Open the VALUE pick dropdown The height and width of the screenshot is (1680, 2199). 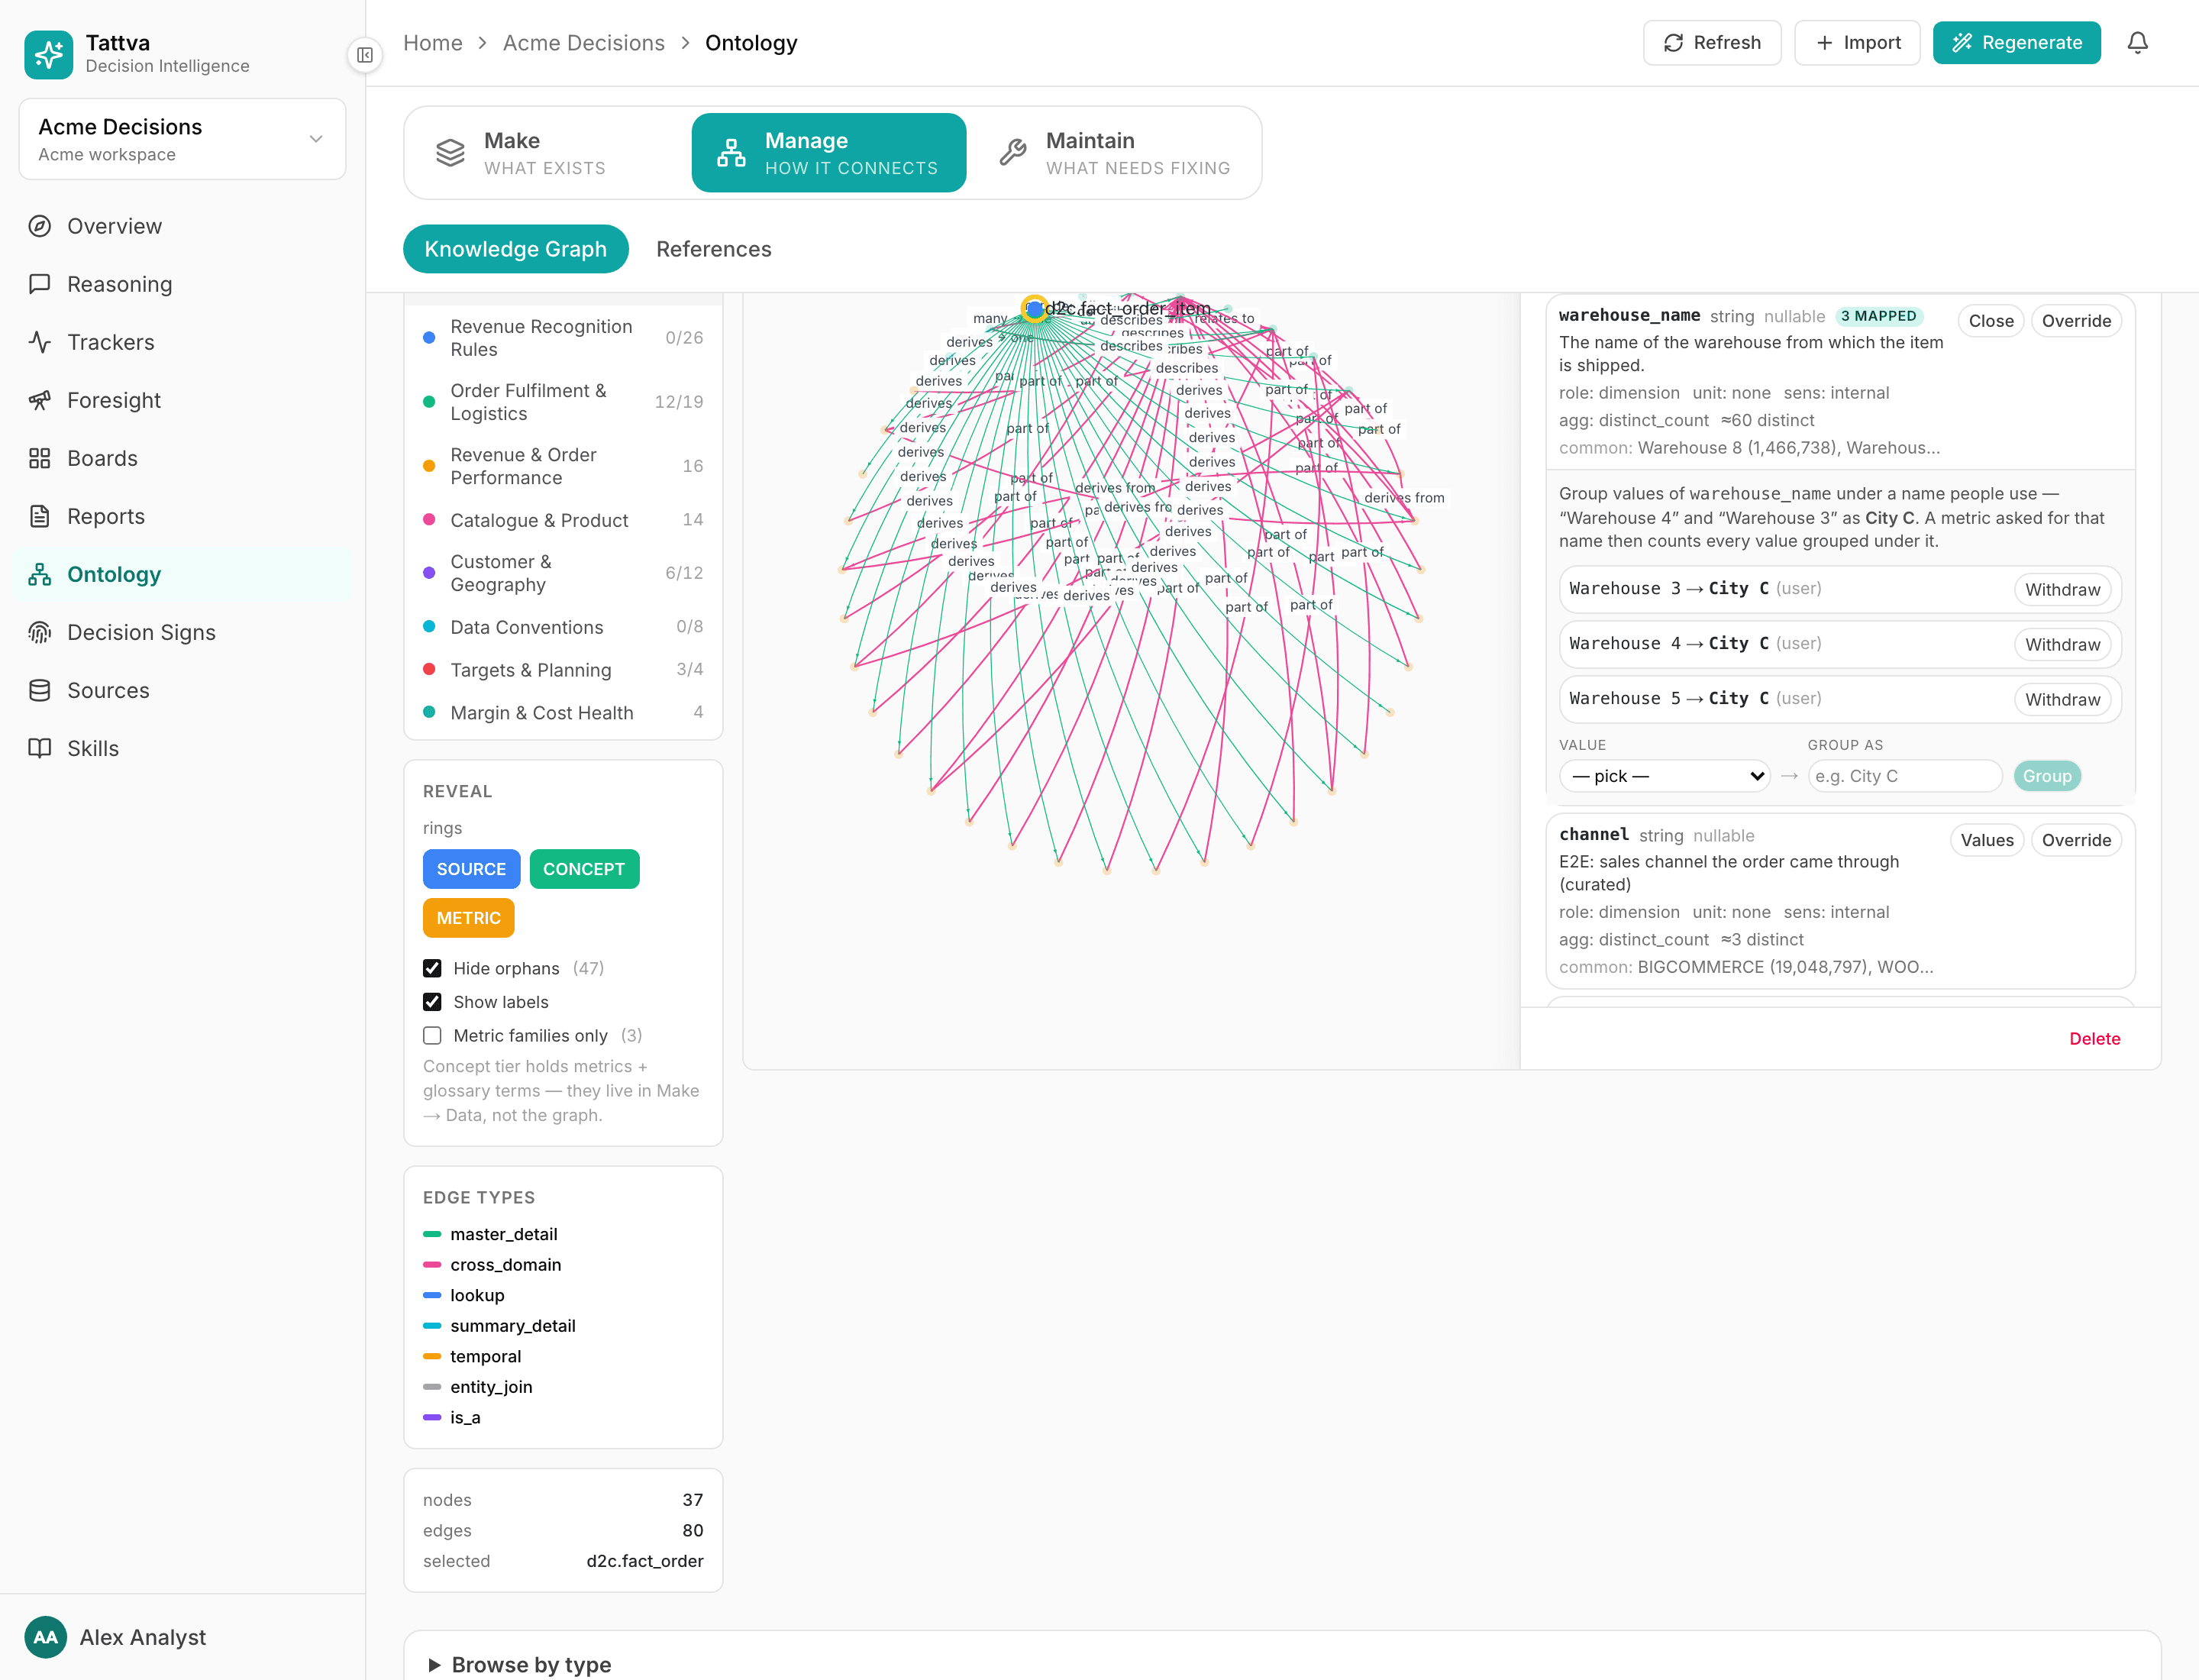1665,776
